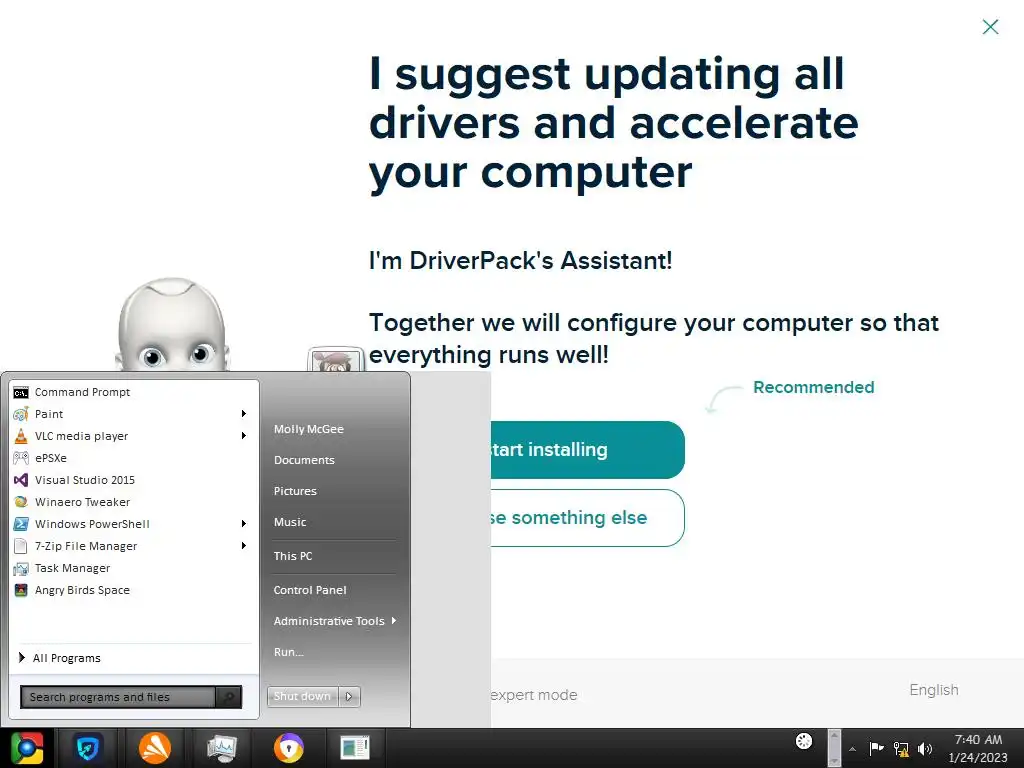Expand the VLC media player submenu arrow

[244, 436]
